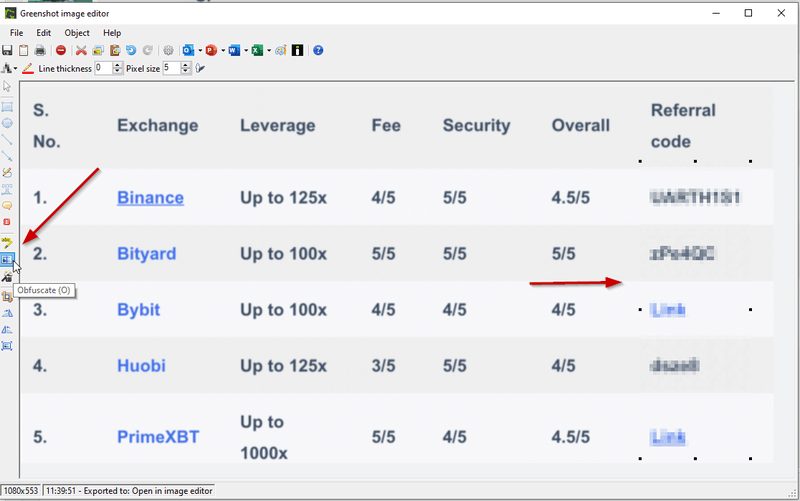Click the Bybit link

138,310
